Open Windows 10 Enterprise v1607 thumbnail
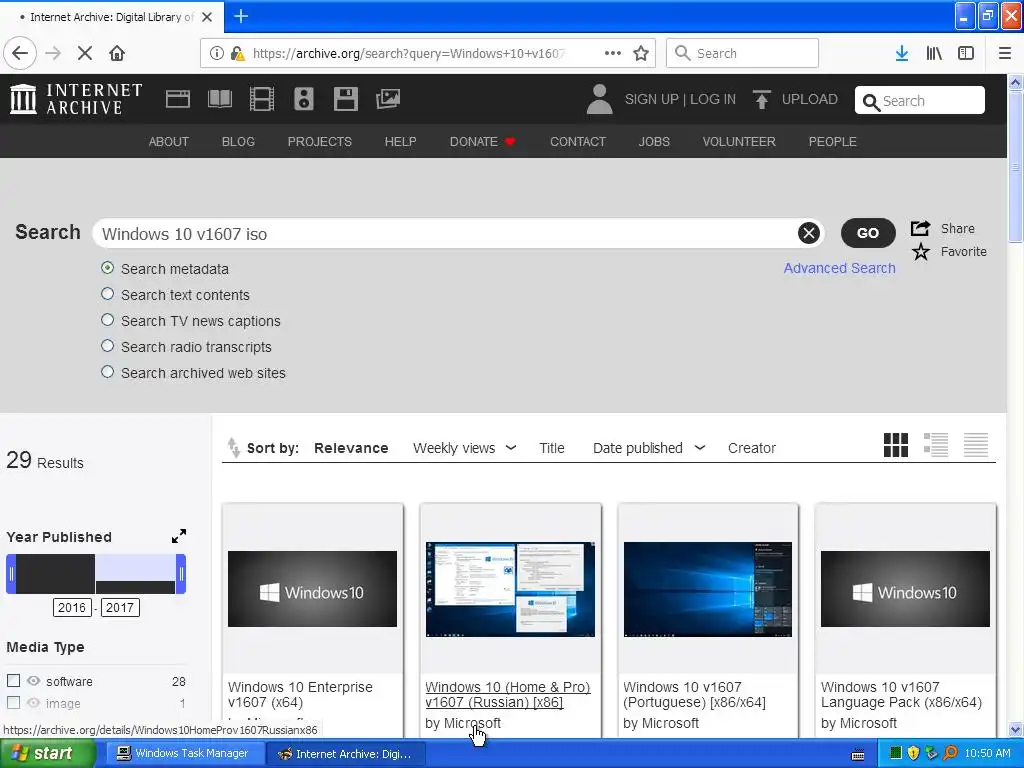 (x=312, y=589)
